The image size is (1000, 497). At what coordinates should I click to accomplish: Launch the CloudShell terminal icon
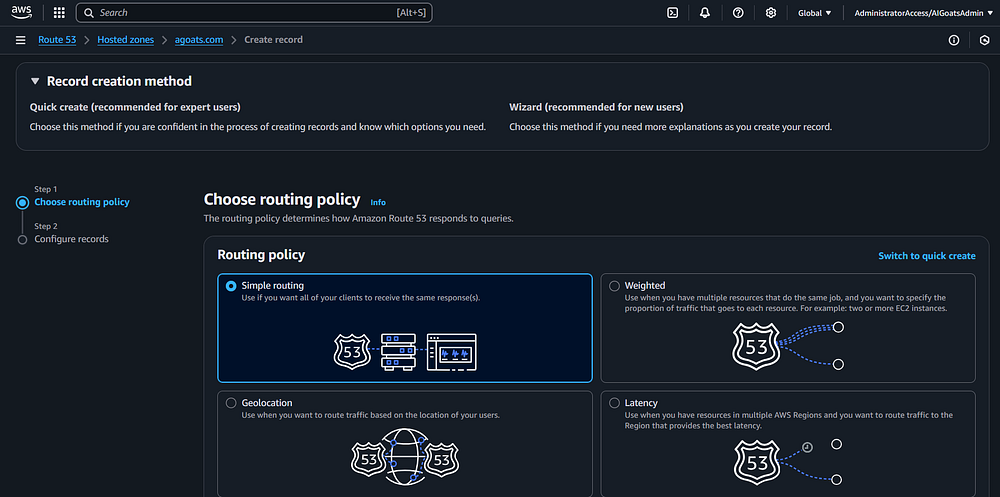pyautogui.click(x=673, y=13)
